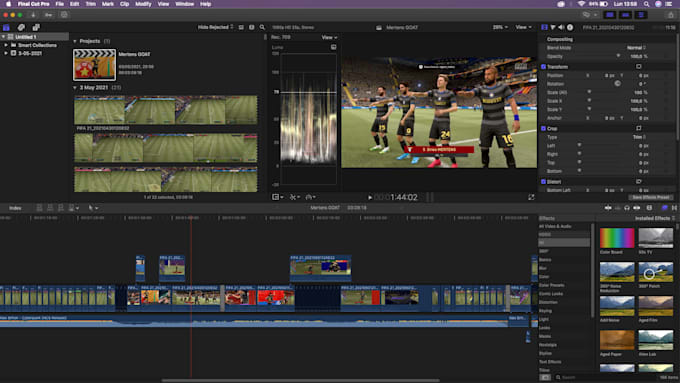Open the info inspector icon
Image resolution: width=680 pixels, height=383 pixels.
click(x=570, y=27)
